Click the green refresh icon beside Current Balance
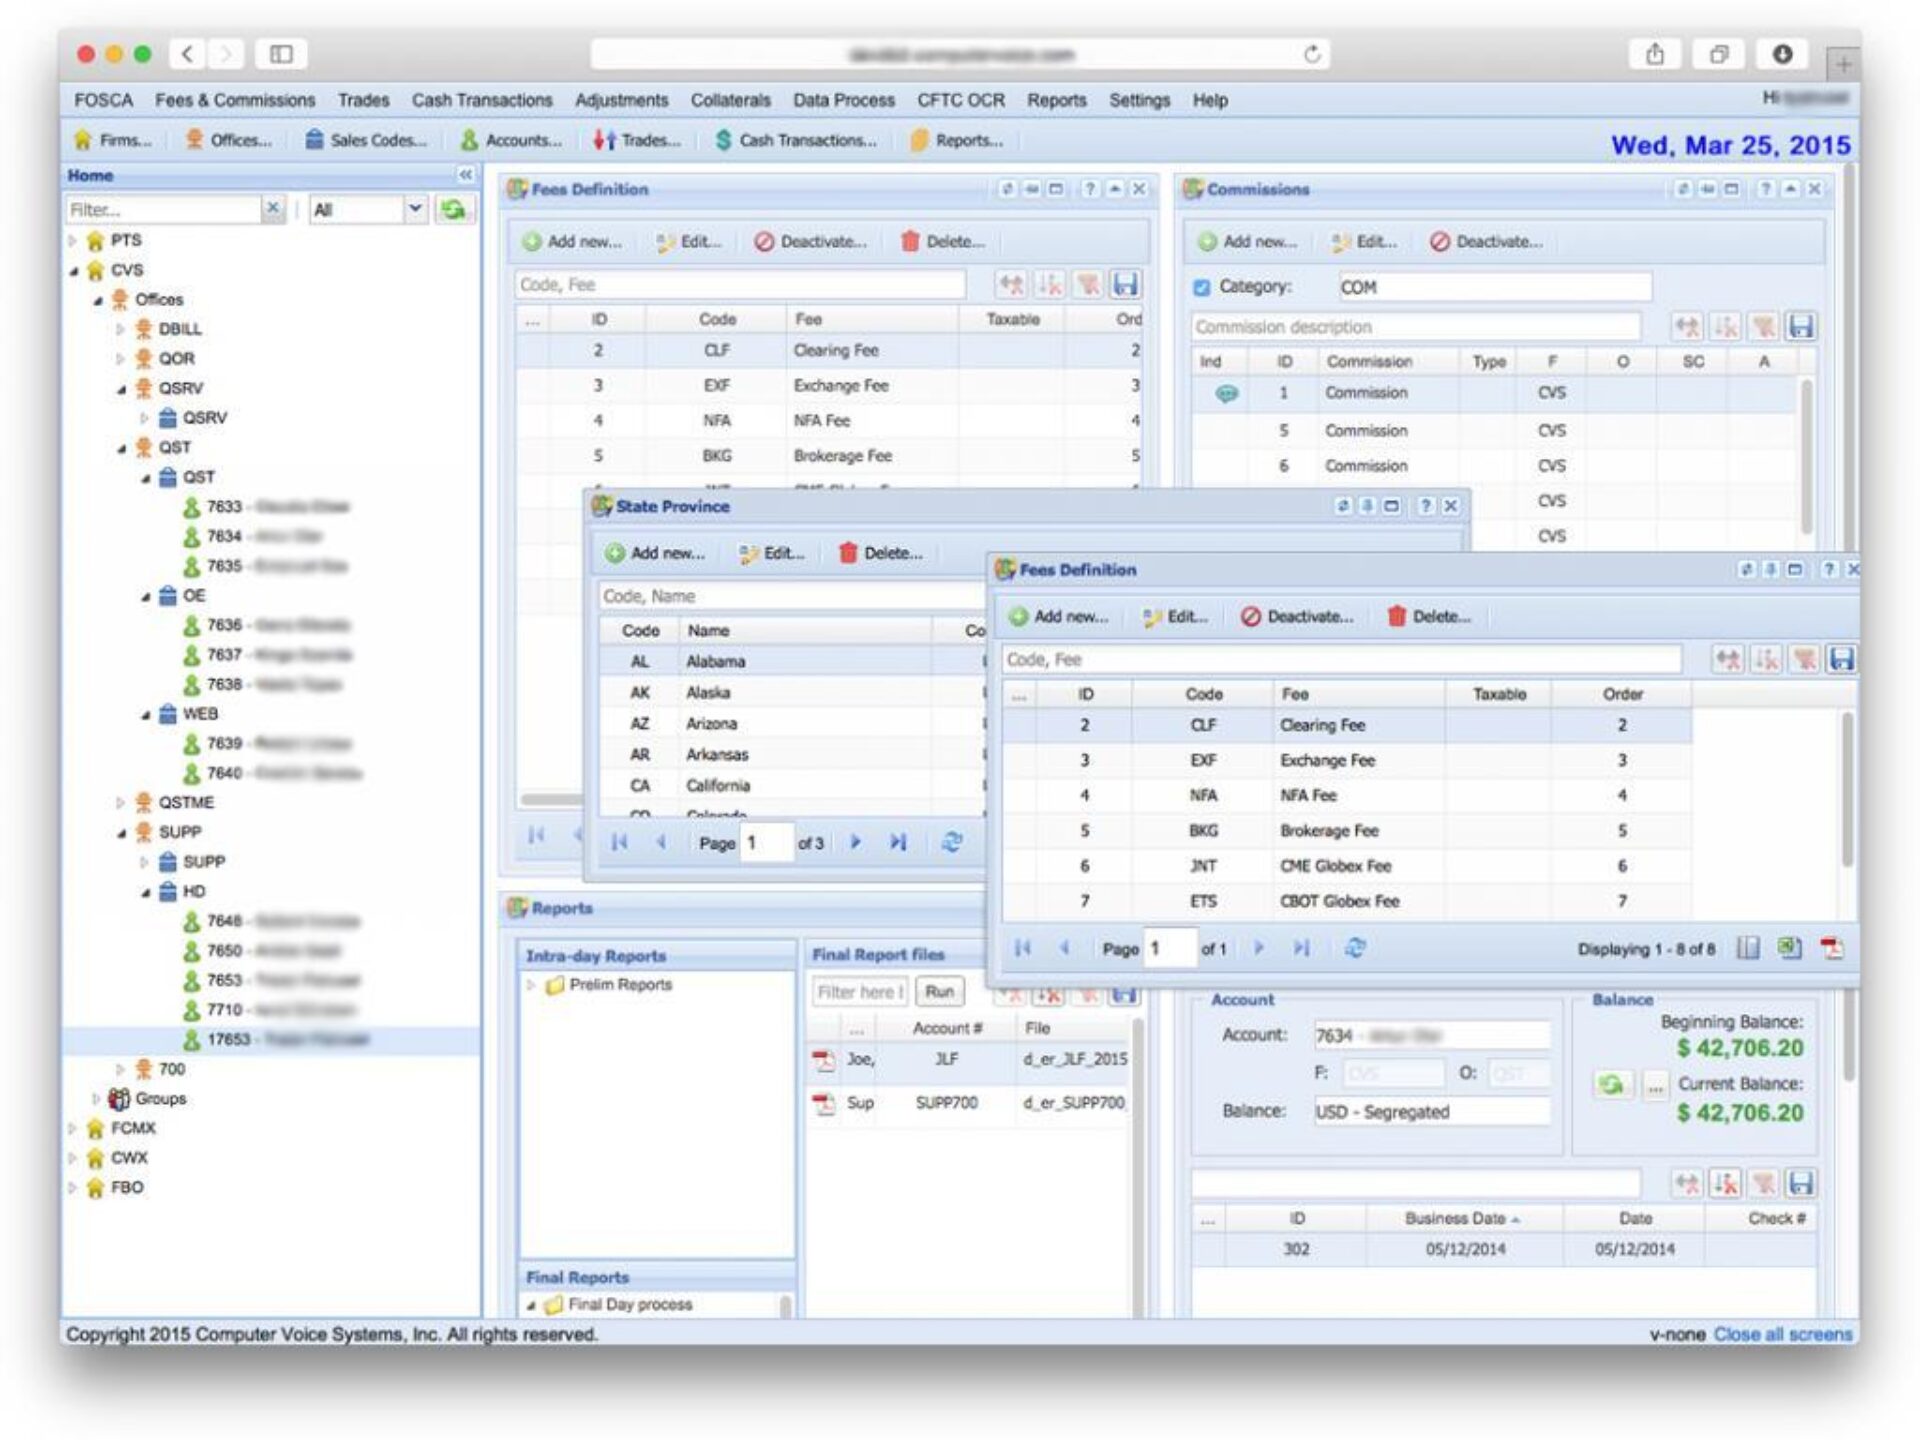The height and width of the screenshot is (1440, 1920). click(x=1611, y=1084)
